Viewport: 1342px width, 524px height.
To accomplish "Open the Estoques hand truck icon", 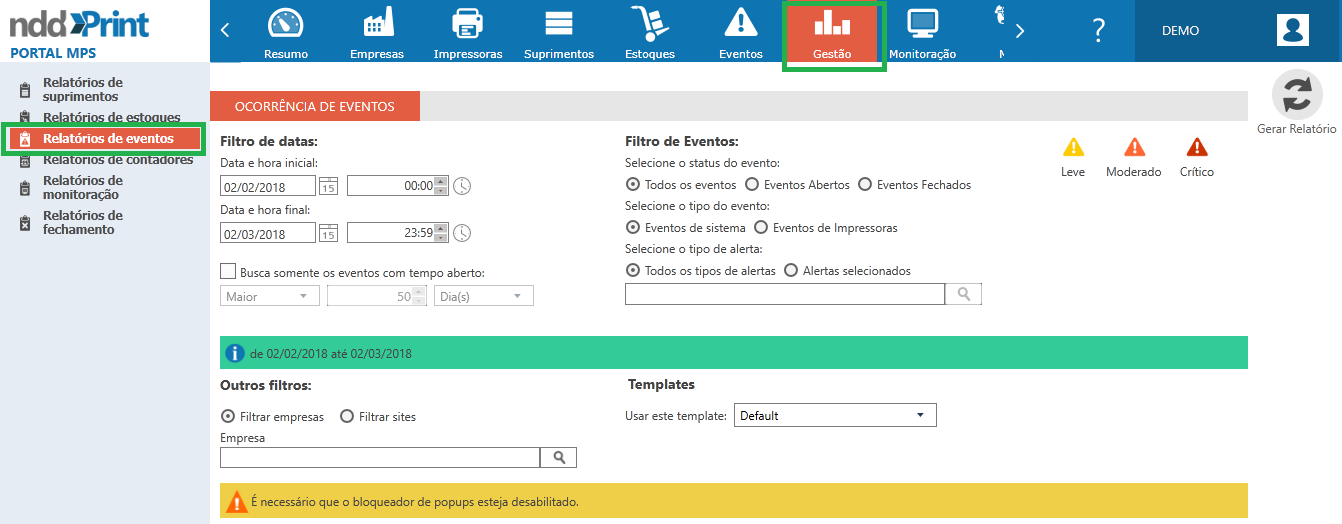I will pyautogui.click(x=649, y=23).
